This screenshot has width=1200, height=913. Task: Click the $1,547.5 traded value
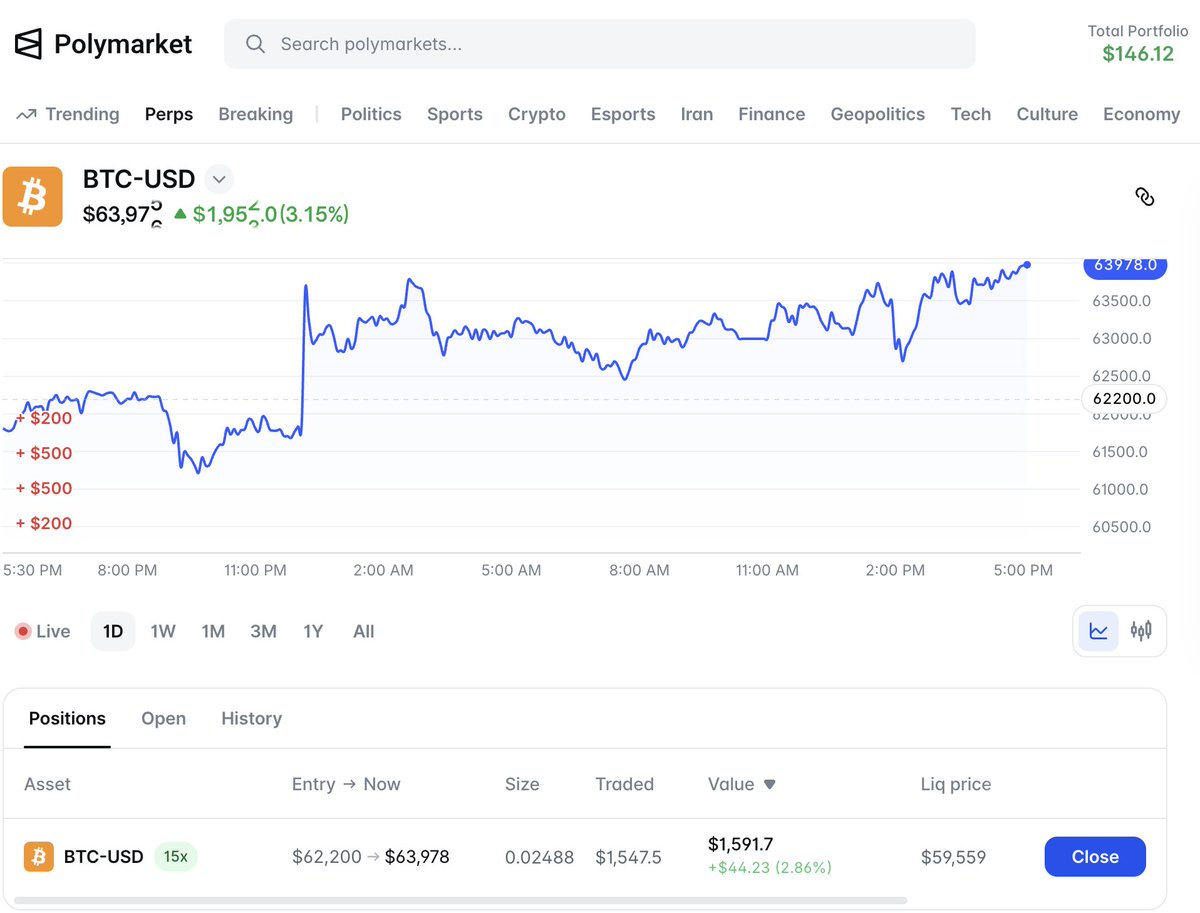[x=628, y=857]
